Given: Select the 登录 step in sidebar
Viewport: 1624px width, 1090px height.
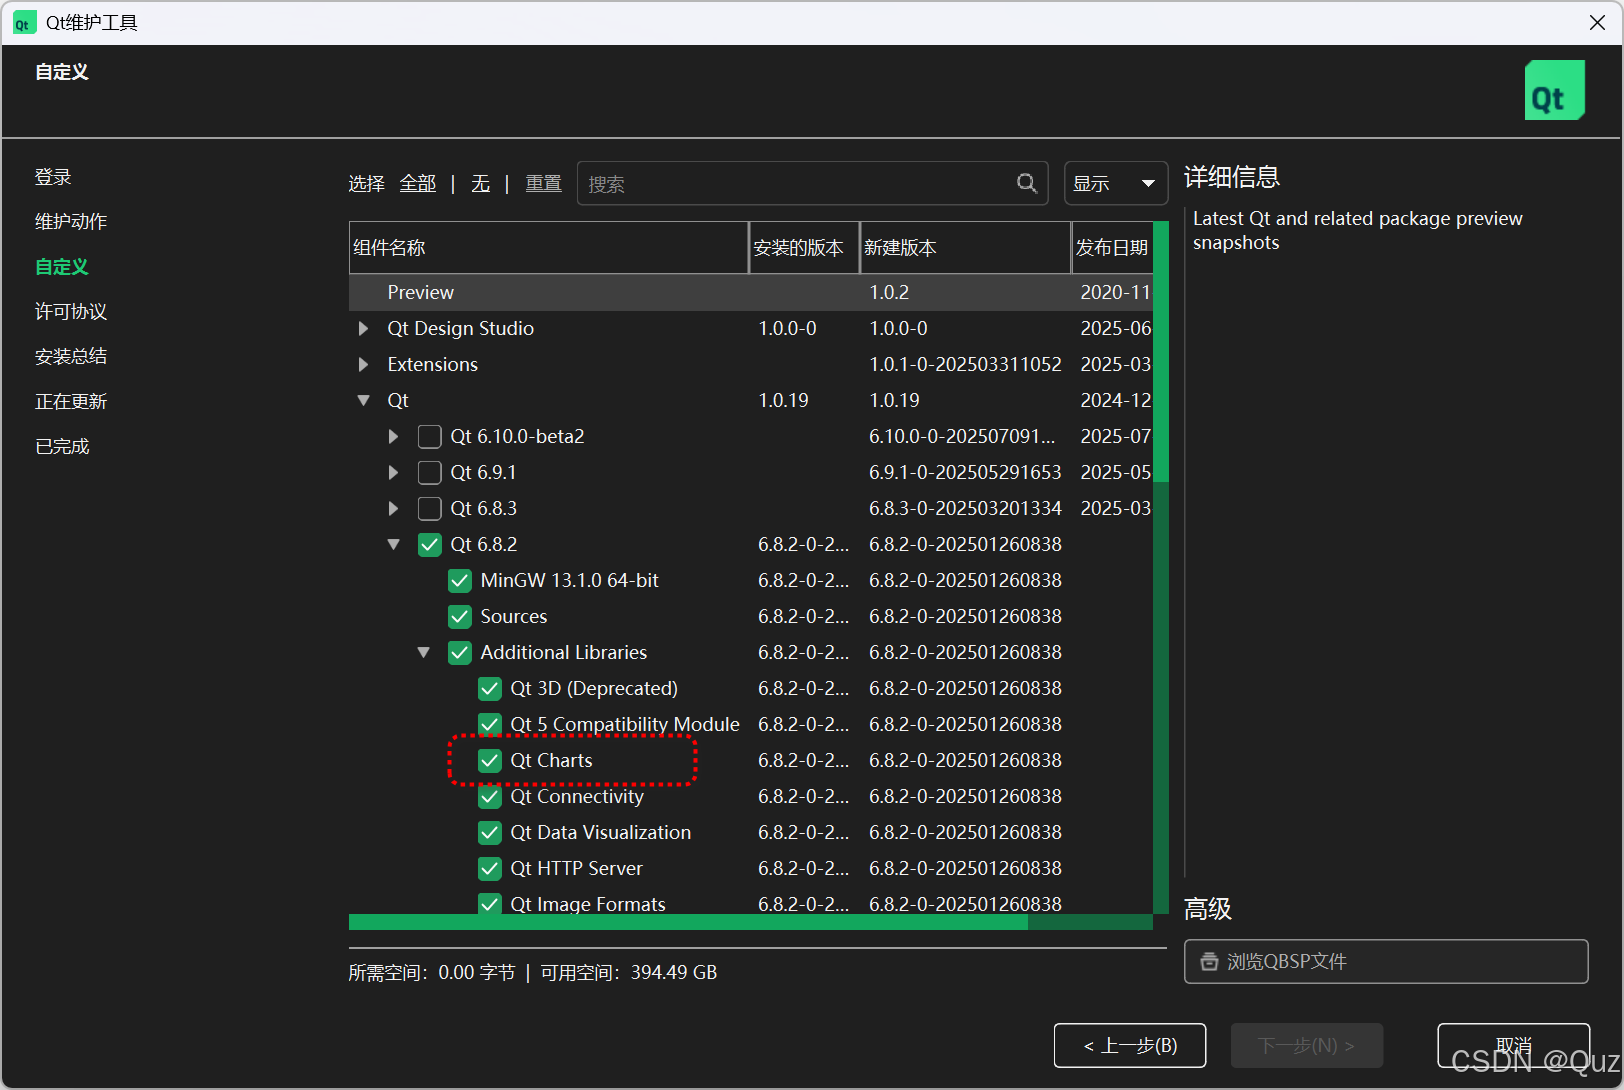Looking at the screenshot, I should pos(53,177).
